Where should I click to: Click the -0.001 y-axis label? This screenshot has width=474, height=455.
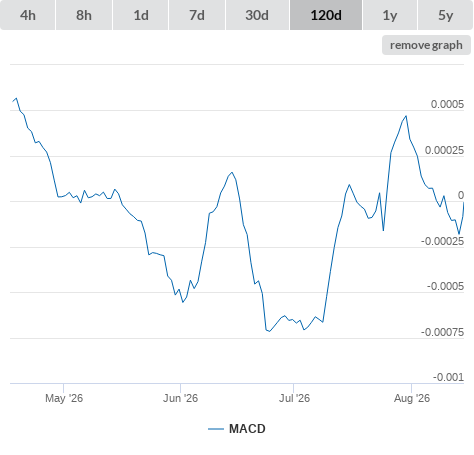(448, 377)
